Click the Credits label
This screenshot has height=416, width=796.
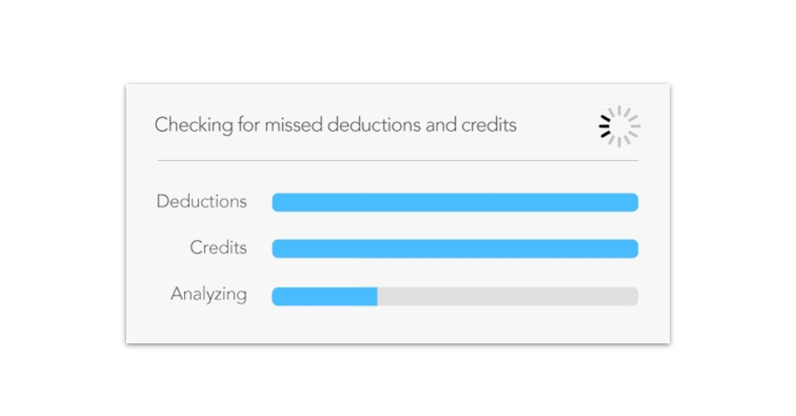(218, 248)
